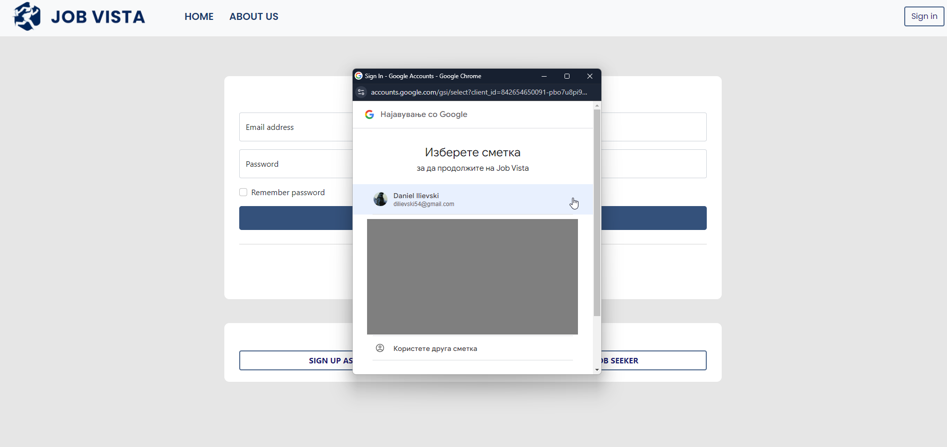The height and width of the screenshot is (447, 947).
Task: Click the Google logo in the popup
Action: click(369, 115)
